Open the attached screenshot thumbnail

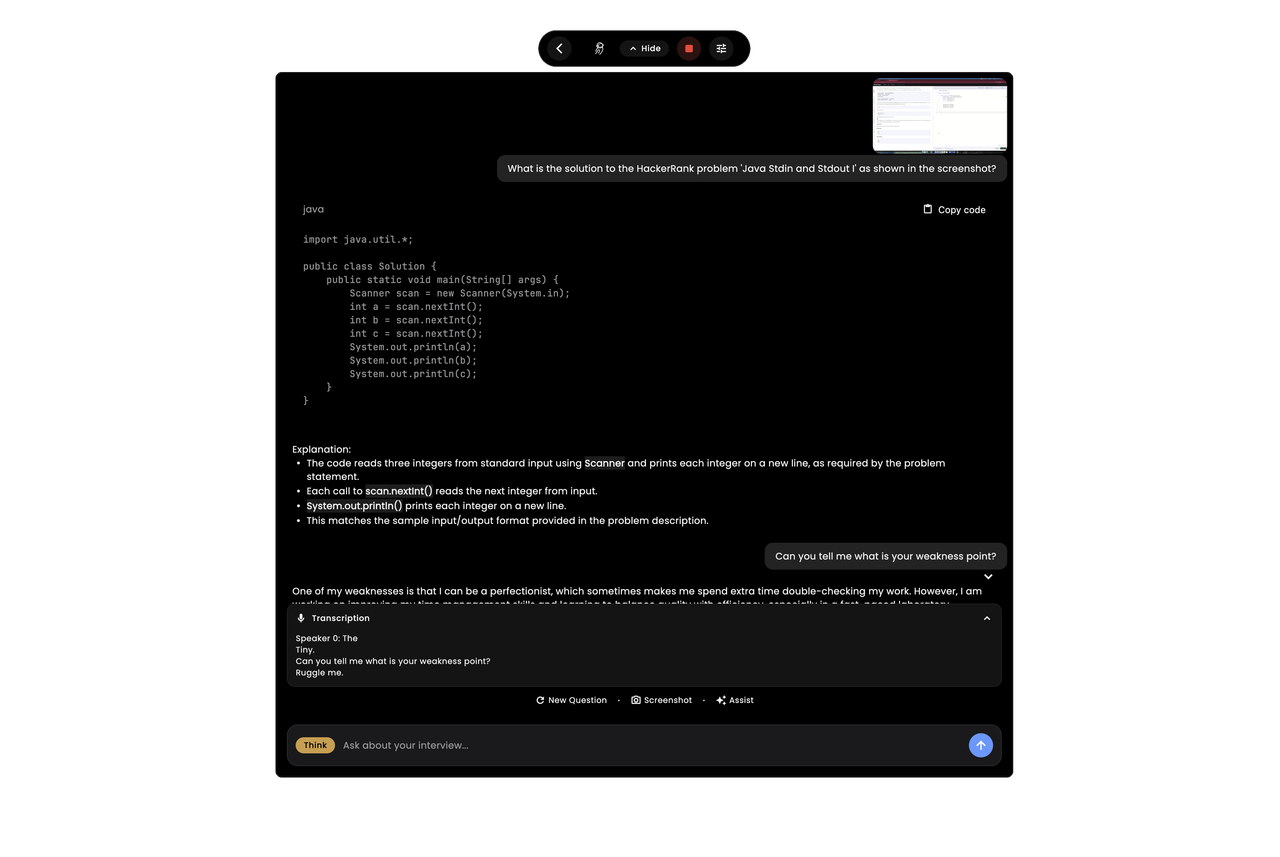click(x=940, y=115)
